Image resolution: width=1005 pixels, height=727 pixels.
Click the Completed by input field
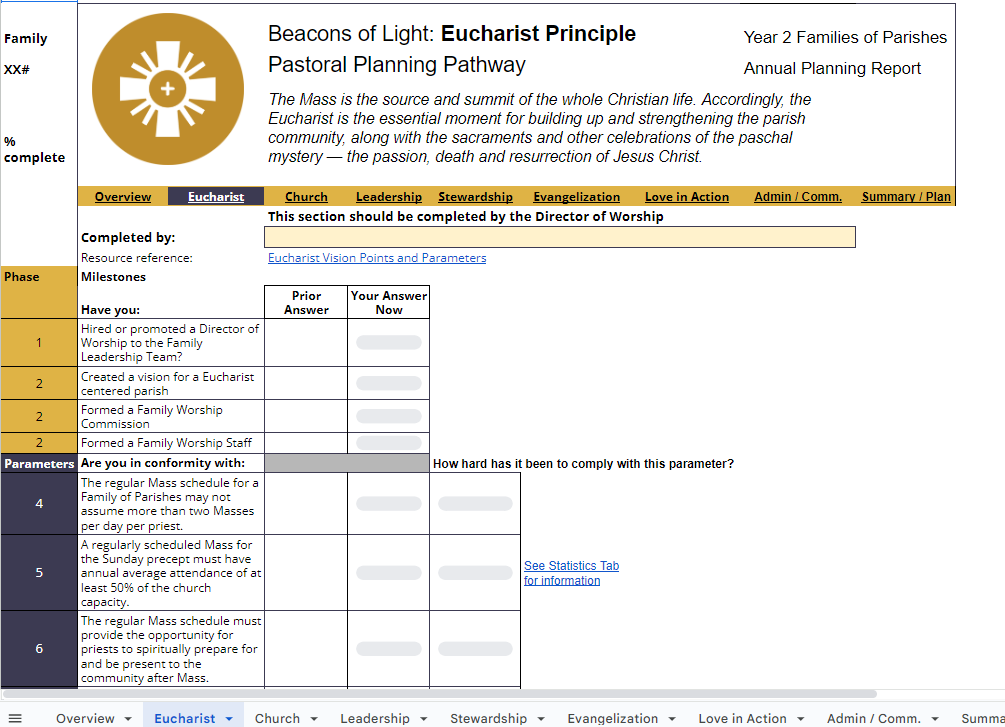click(x=559, y=237)
